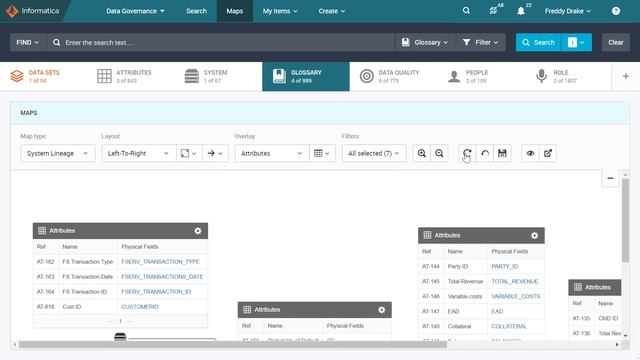The image size is (640, 360).
Task: Open the Overlay Attributes dropdown
Action: pos(271,153)
